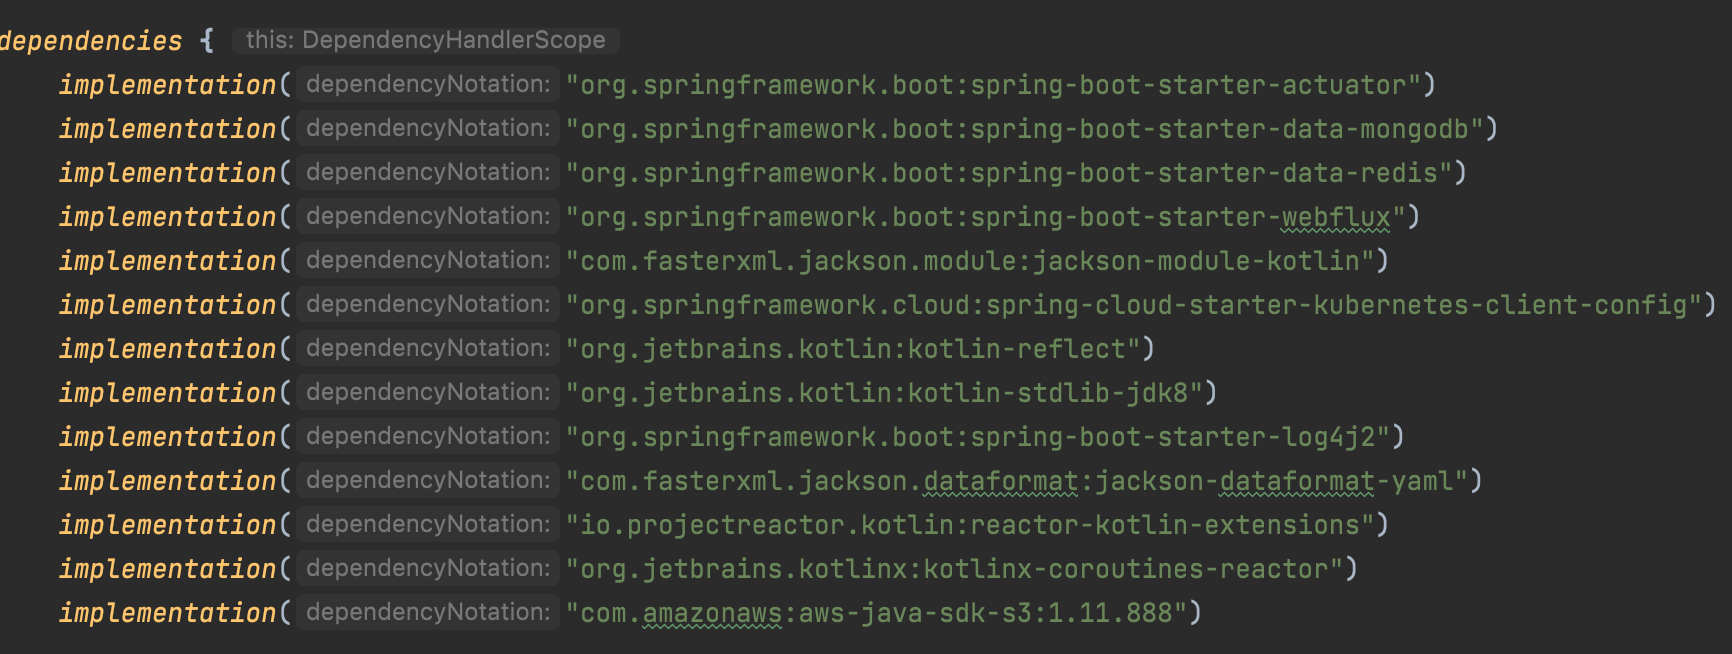Click the spring-boot-starter-data-redis dependency string
Screen dimensions: 1732x654
coord(1009,173)
